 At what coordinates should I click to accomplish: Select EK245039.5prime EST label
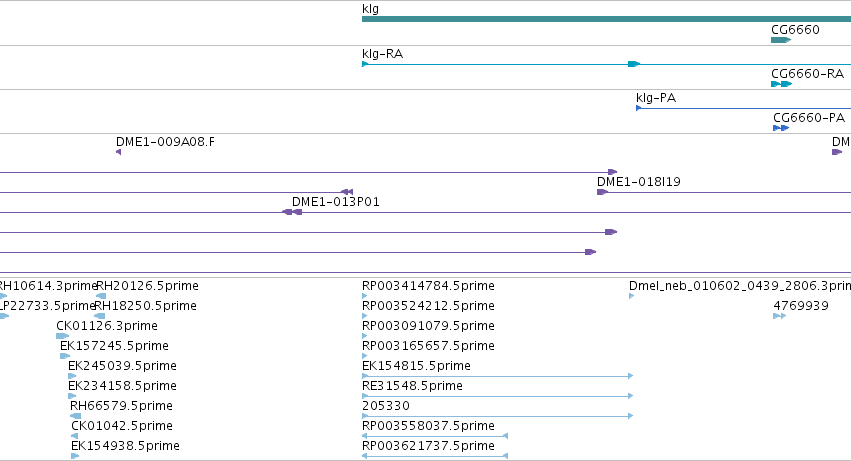pyautogui.click(x=122, y=366)
